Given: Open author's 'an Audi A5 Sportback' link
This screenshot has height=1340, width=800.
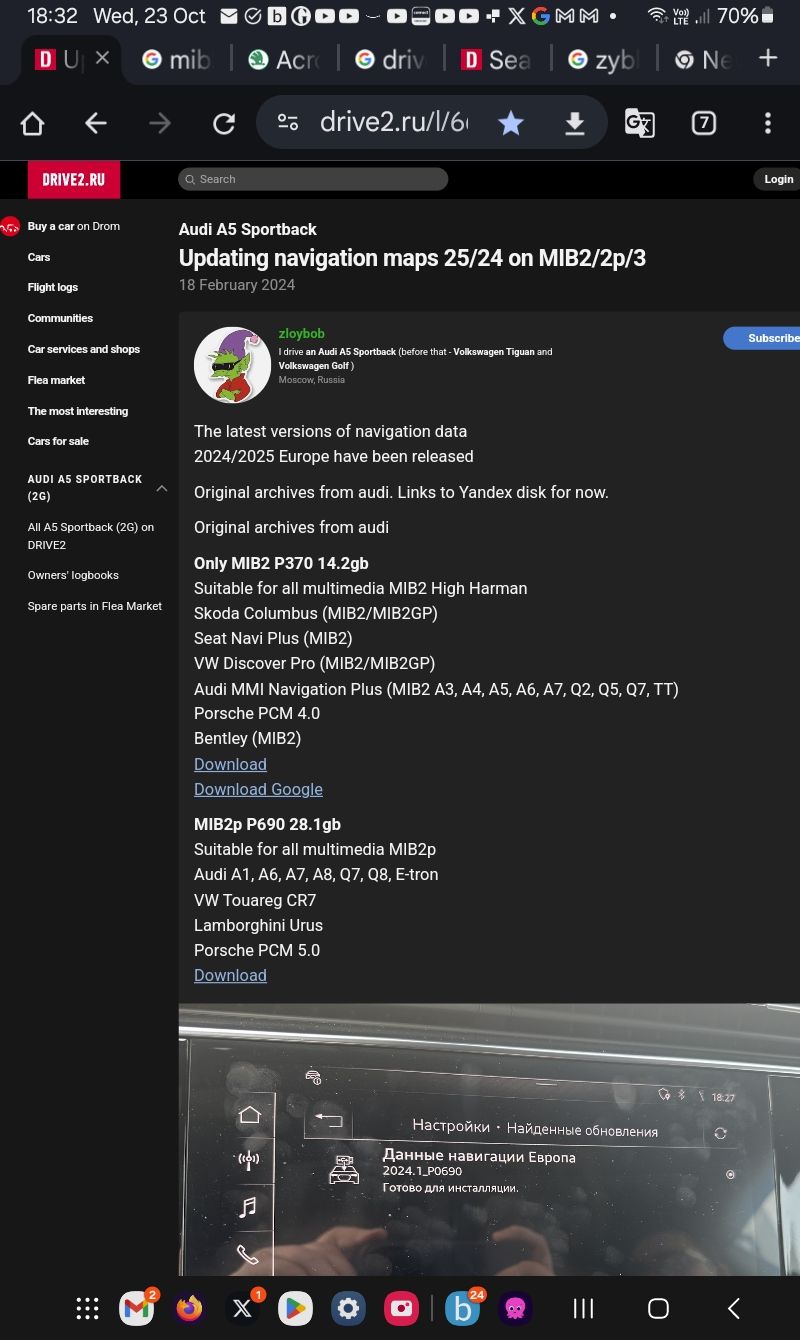Looking at the screenshot, I should tap(351, 352).
